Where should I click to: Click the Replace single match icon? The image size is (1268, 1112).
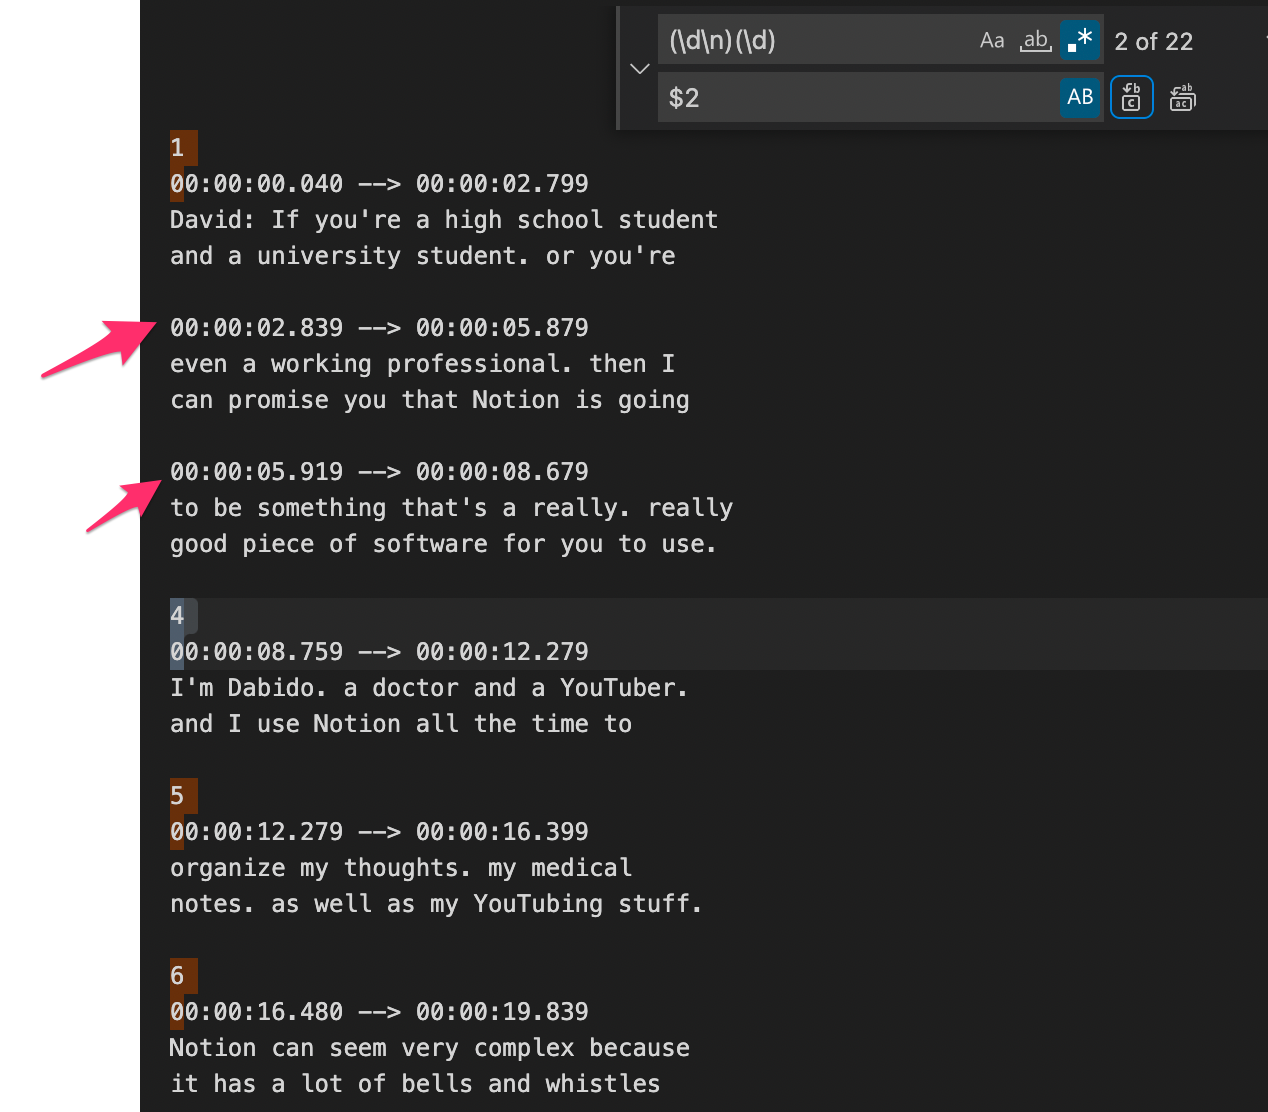click(x=1132, y=97)
